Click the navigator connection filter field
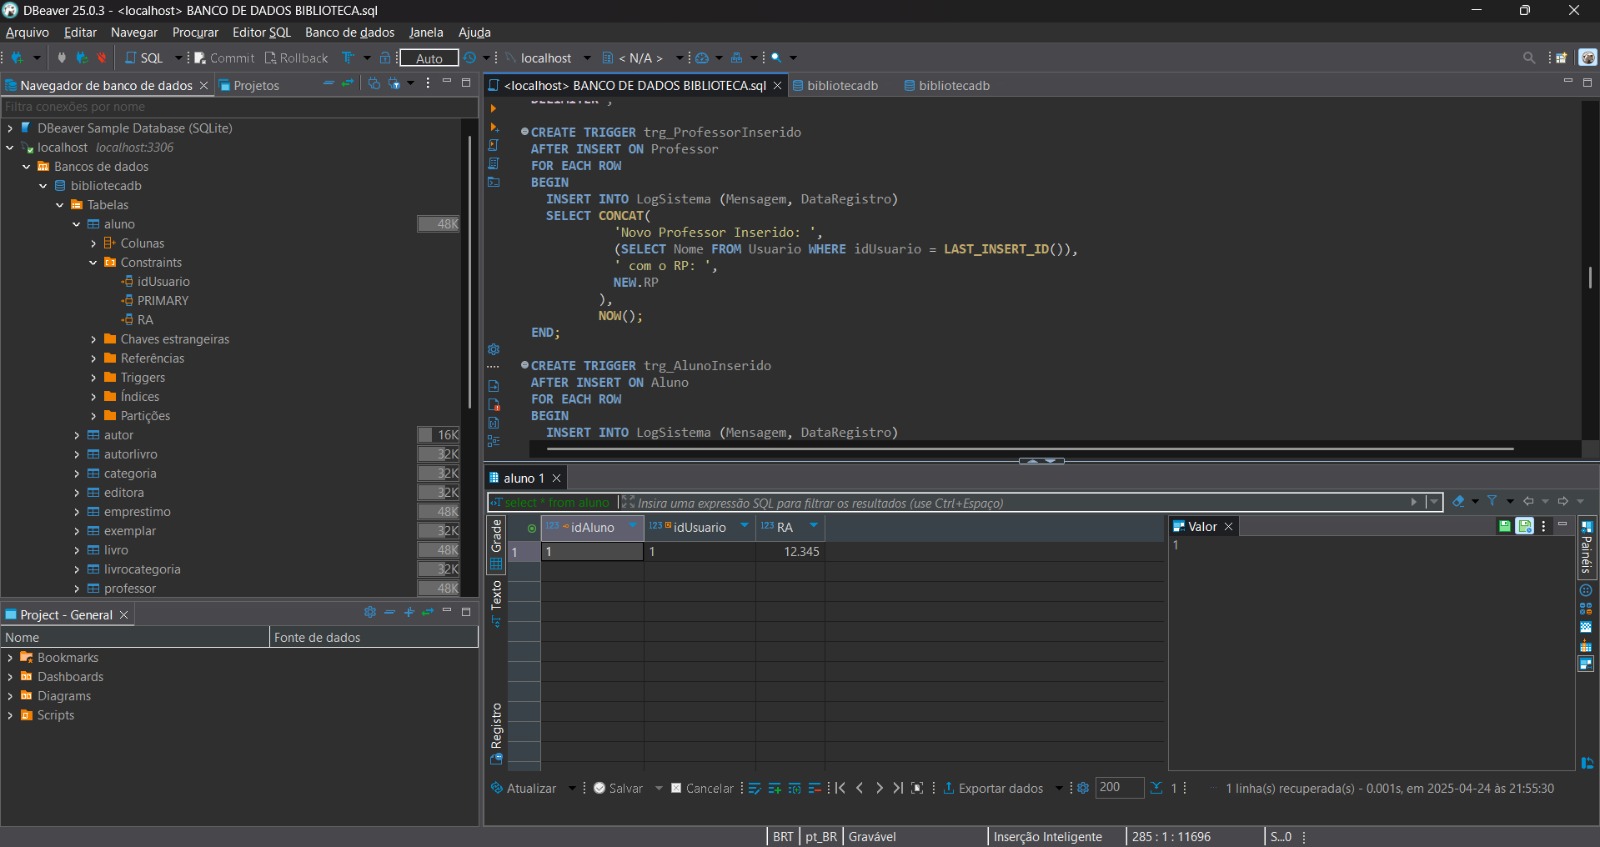This screenshot has width=1600, height=847. [238, 107]
